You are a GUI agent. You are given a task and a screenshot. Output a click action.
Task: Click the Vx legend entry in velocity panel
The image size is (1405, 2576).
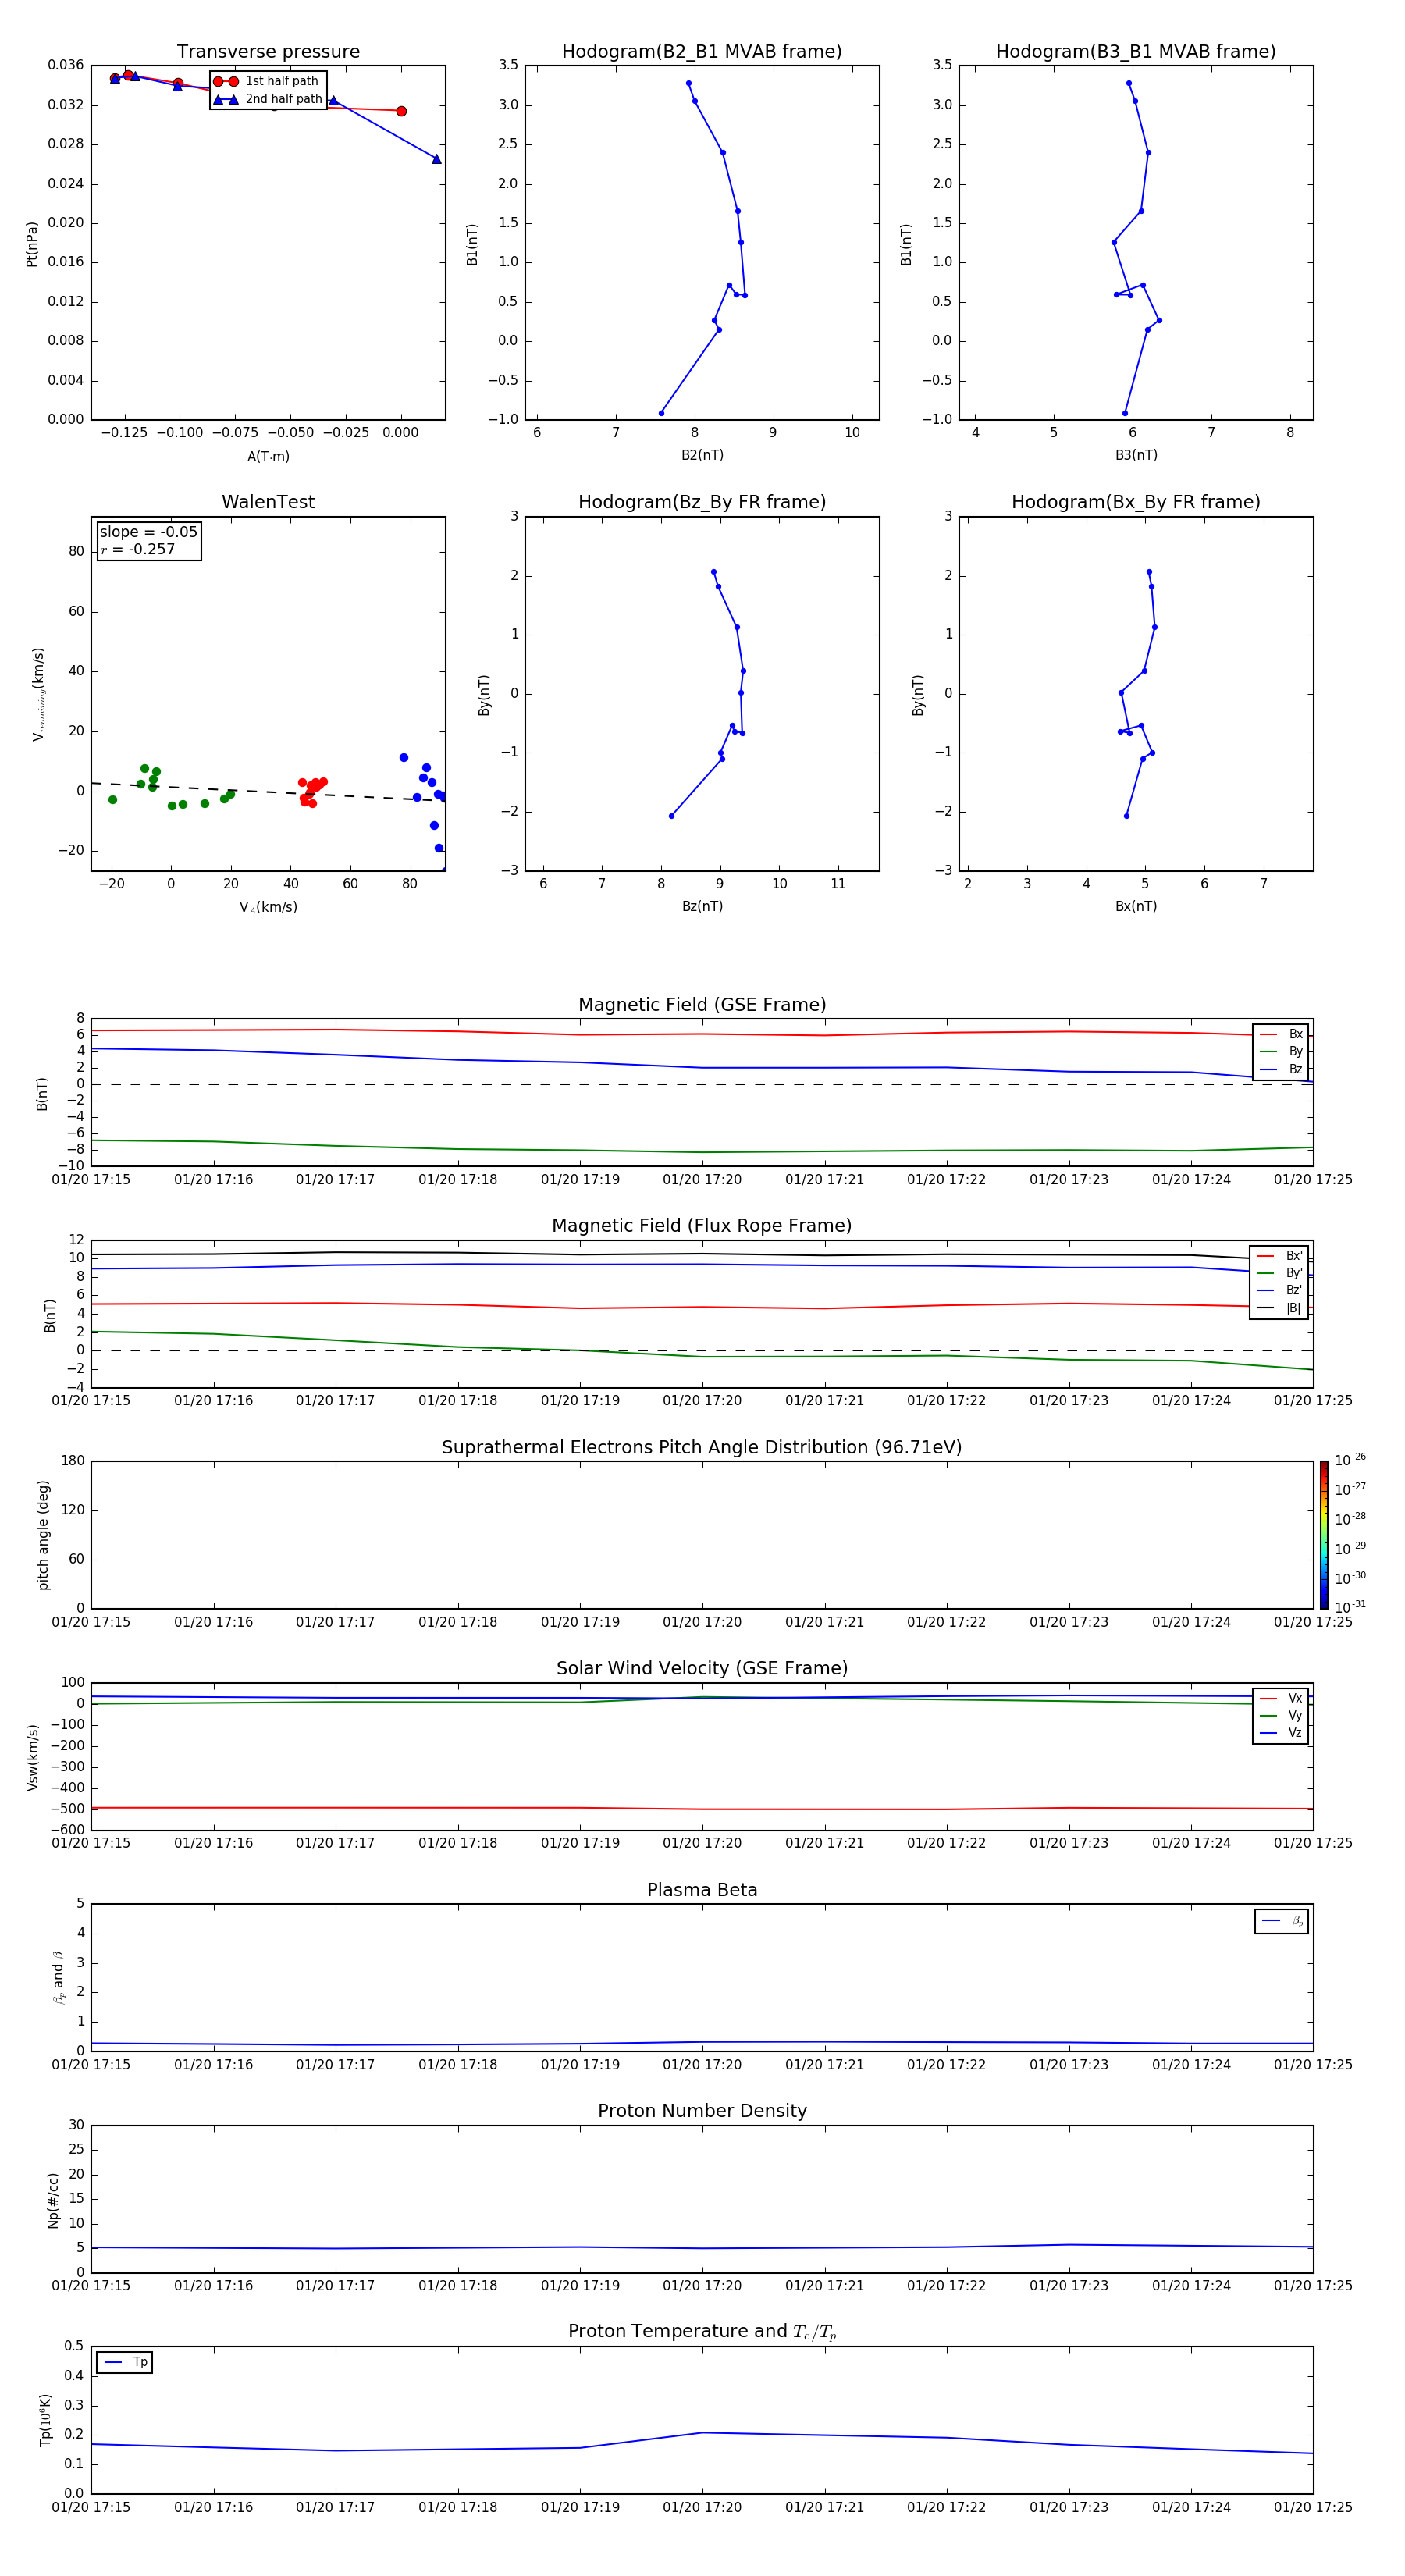(1281, 1698)
